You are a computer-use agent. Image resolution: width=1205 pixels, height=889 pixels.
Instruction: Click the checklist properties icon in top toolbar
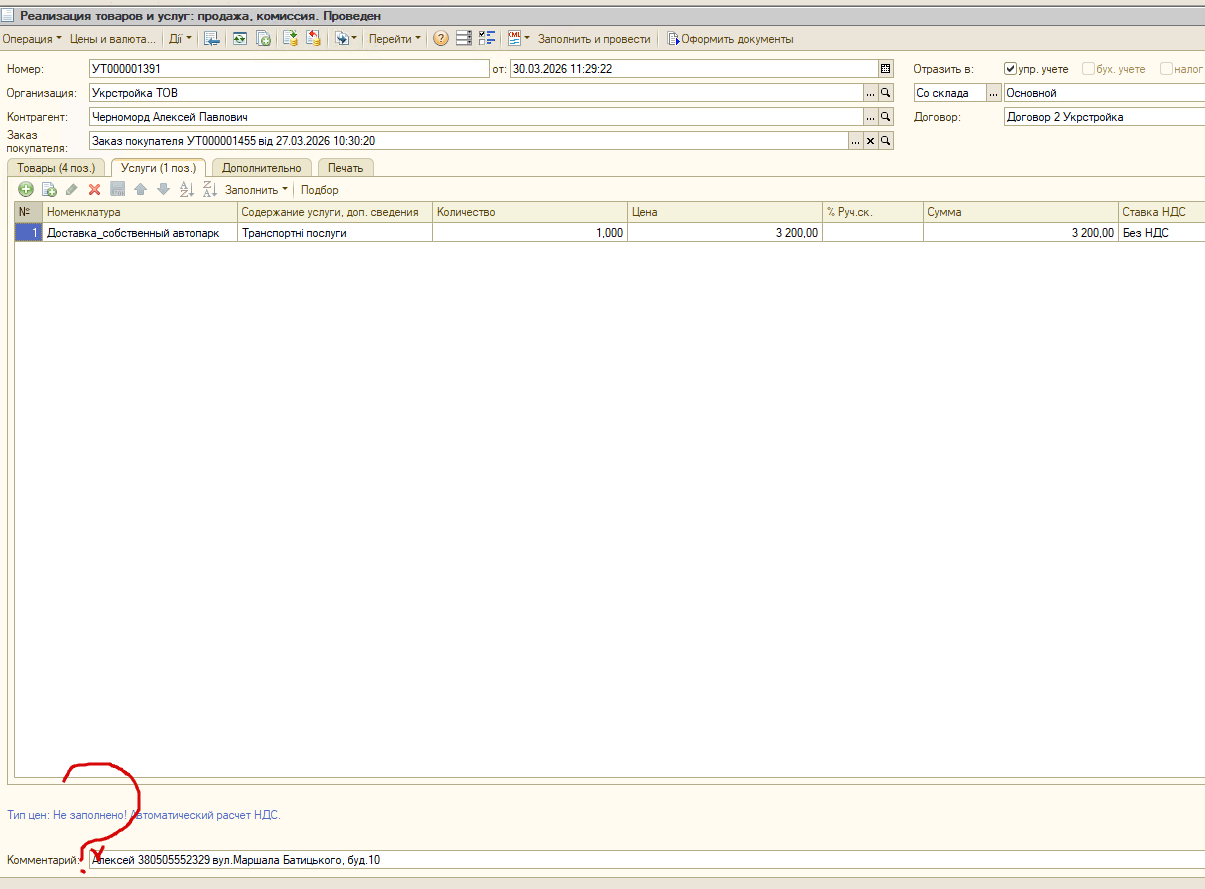pos(488,39)
